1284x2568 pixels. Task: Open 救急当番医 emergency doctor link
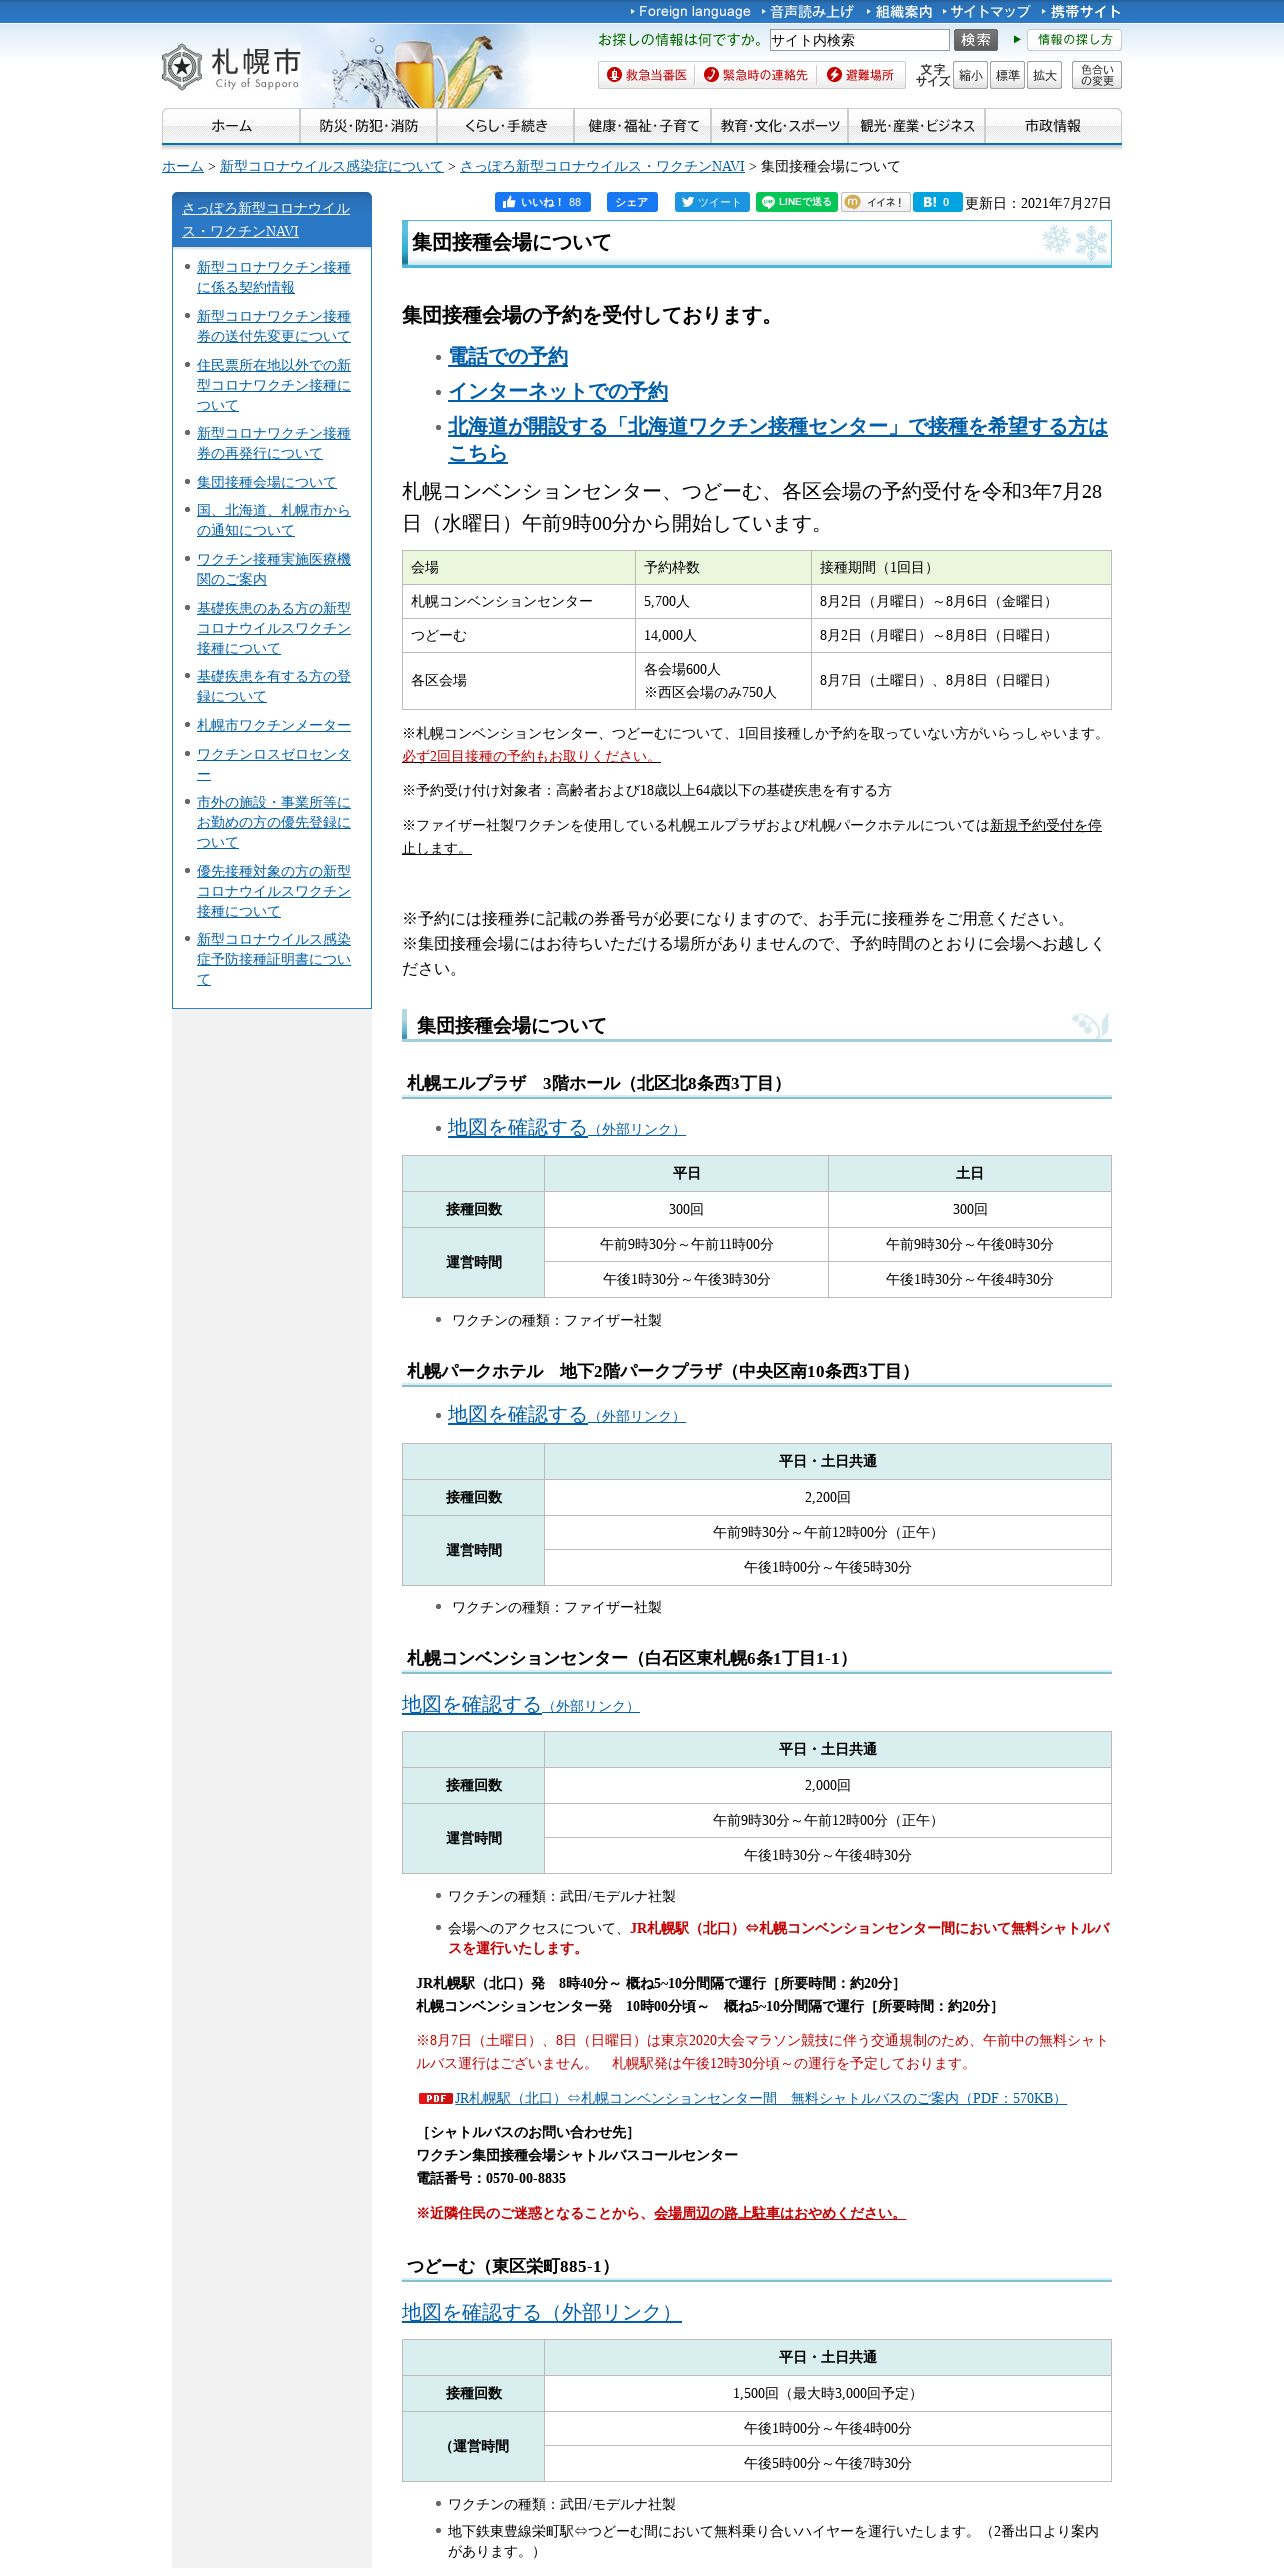[x=647, y=75]
